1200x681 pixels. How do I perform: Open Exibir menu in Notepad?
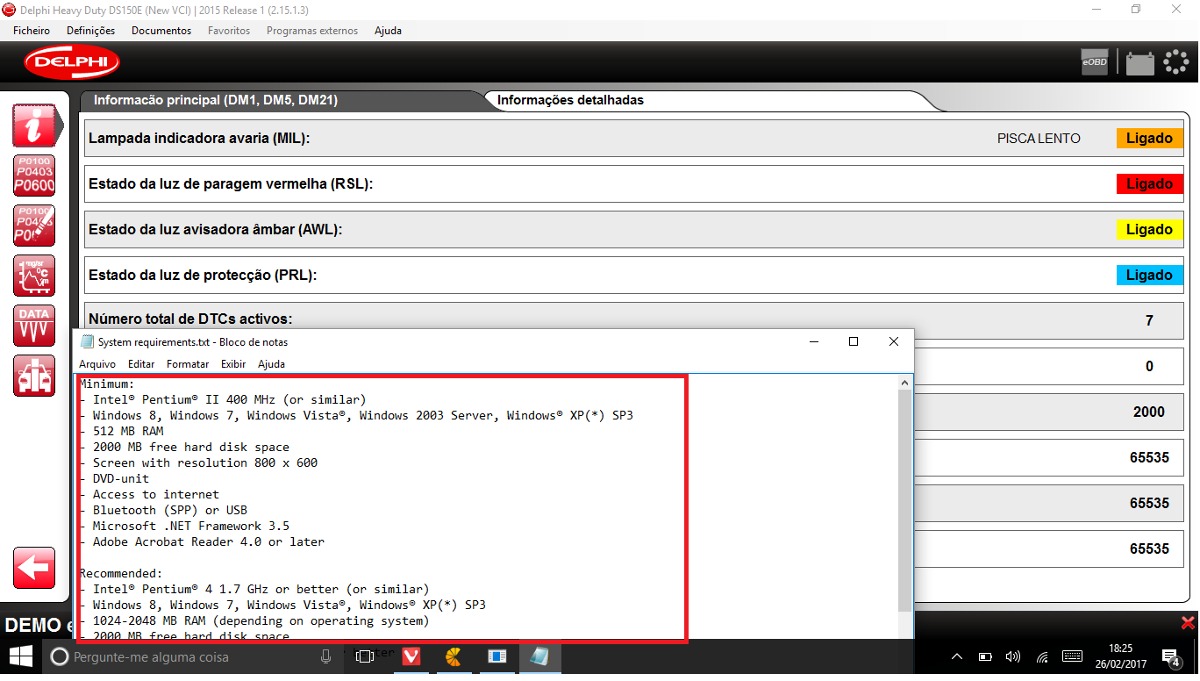[x=233, y=364]
